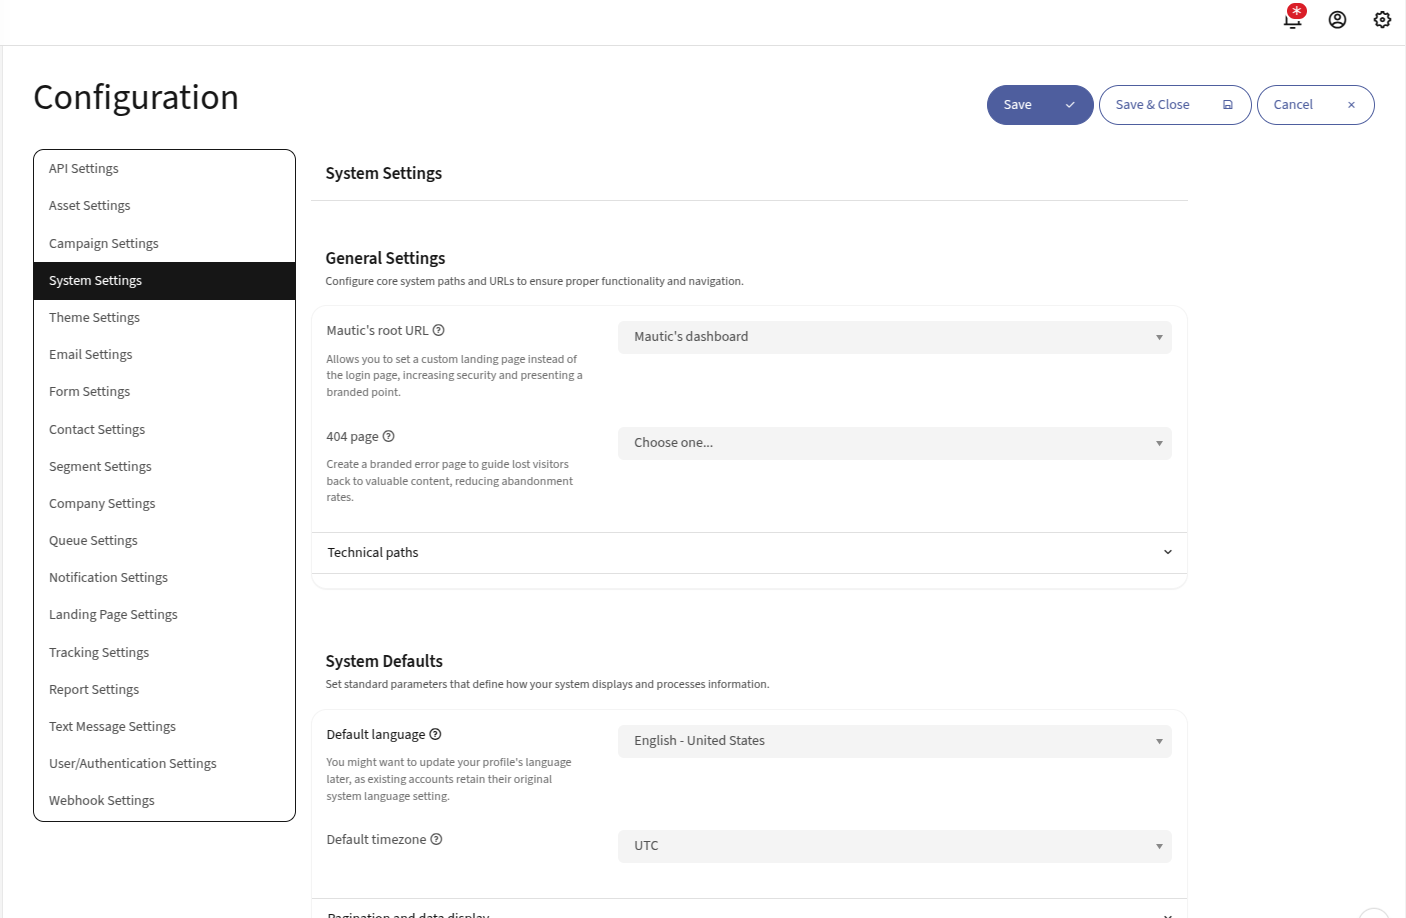Open the Campaign Settings section

tap(103, 243)
